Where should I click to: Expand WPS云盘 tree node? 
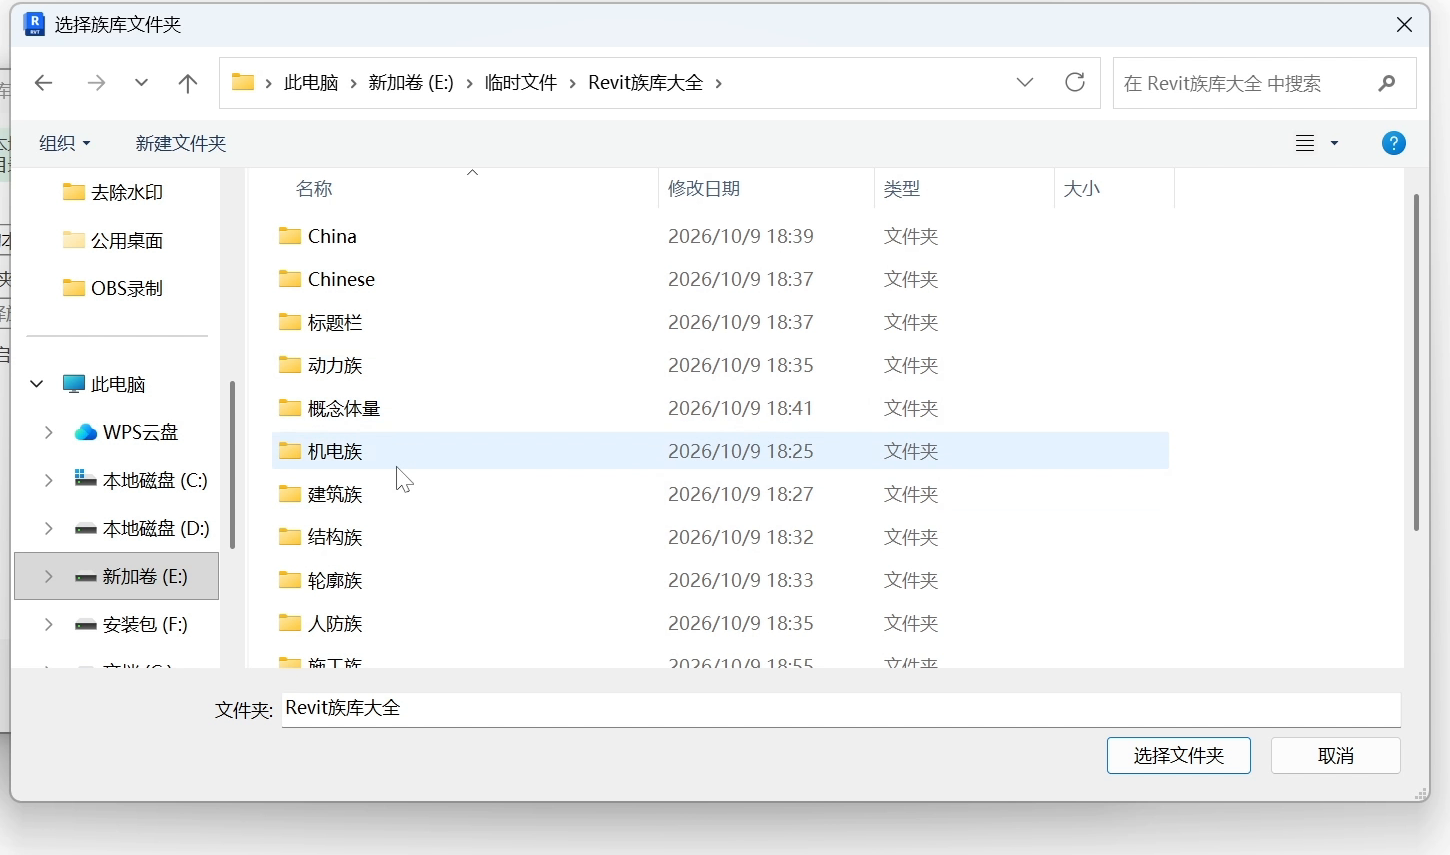coord(48,432)
